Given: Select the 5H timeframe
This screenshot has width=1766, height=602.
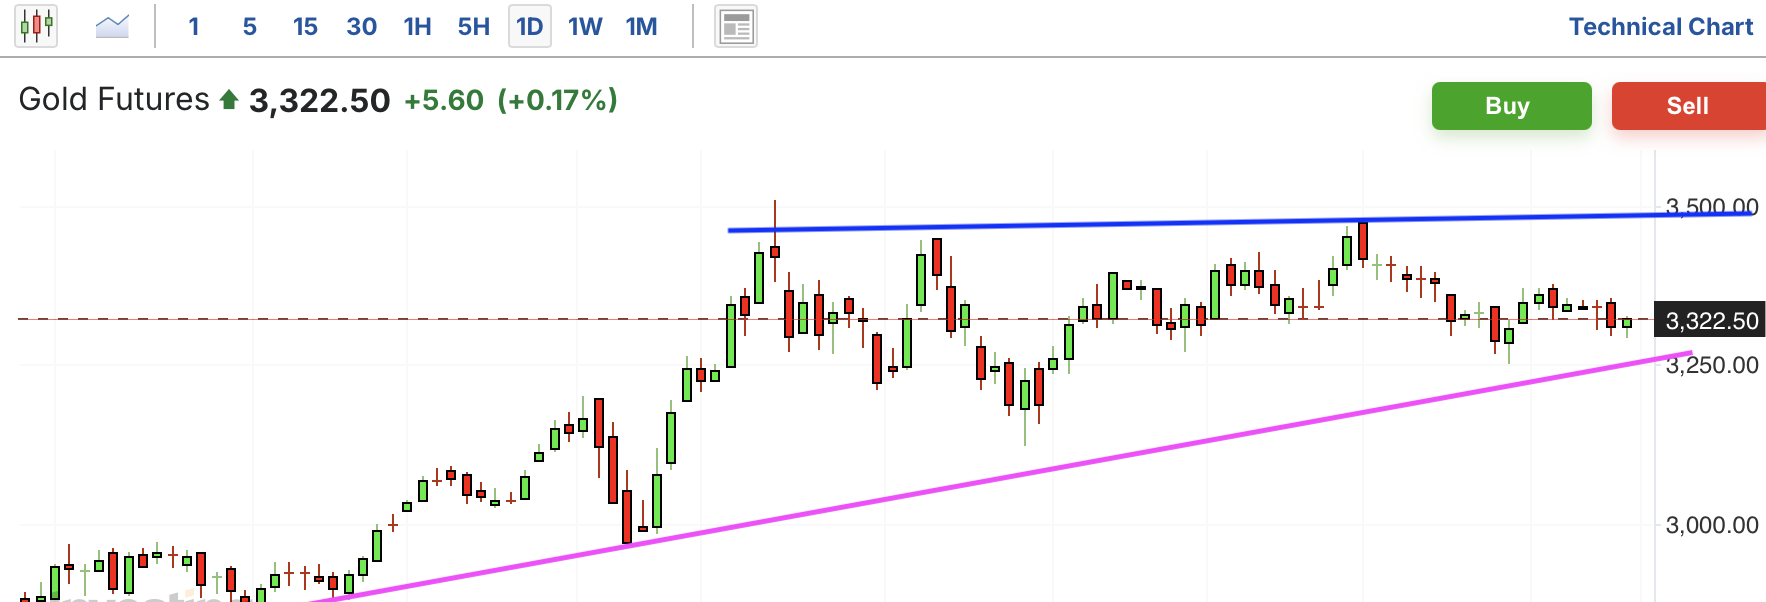Looking at the screenshot, I should click(474, 26).
